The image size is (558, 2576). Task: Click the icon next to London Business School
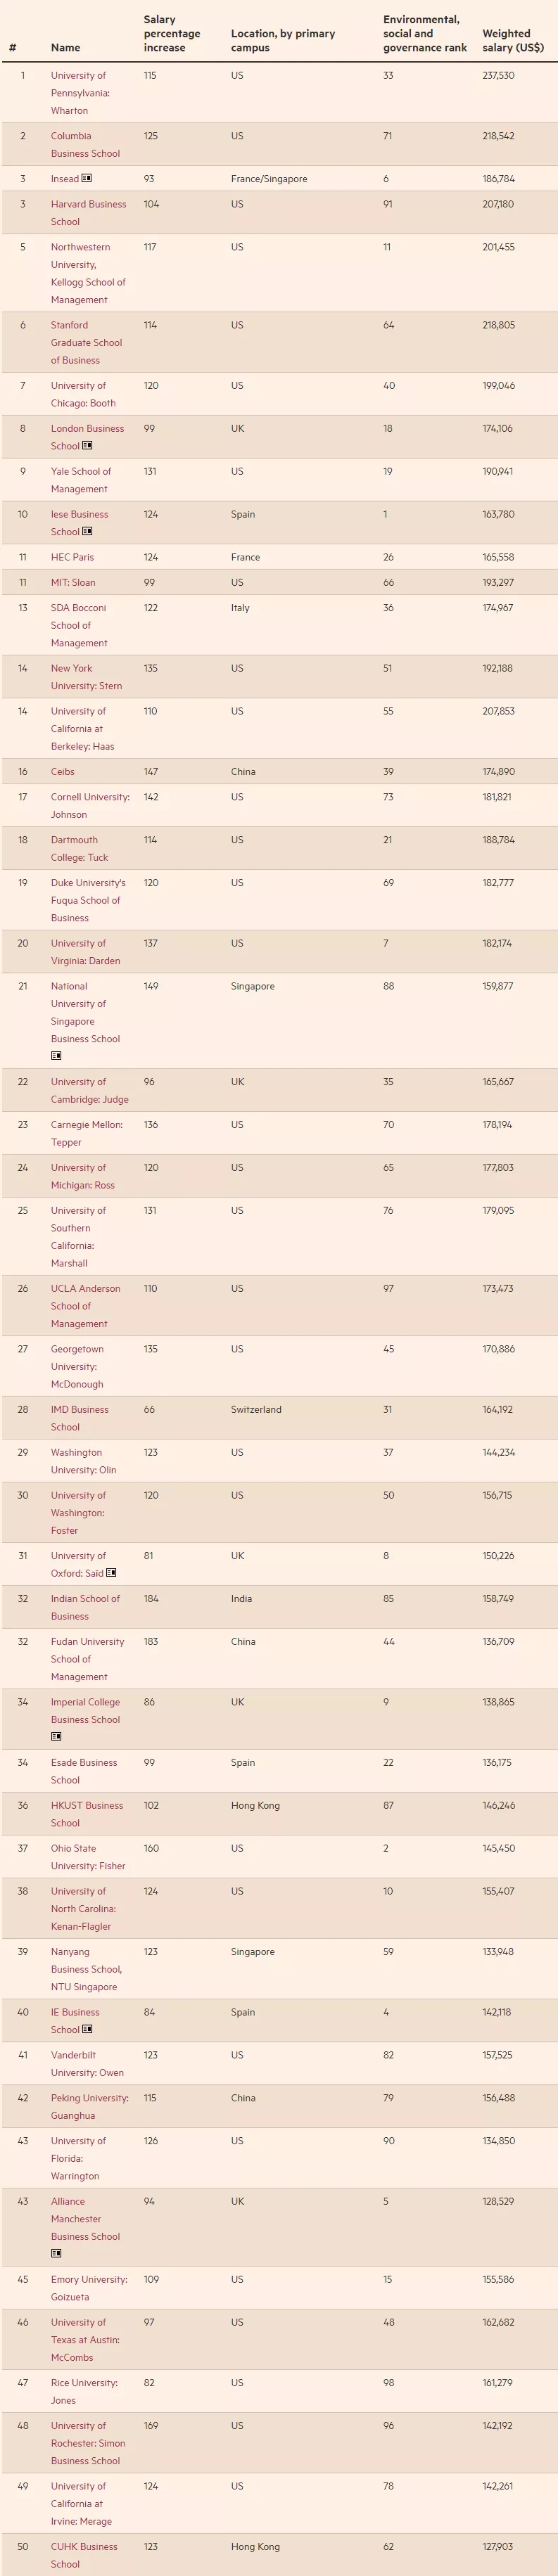click(x=87, y=446)
